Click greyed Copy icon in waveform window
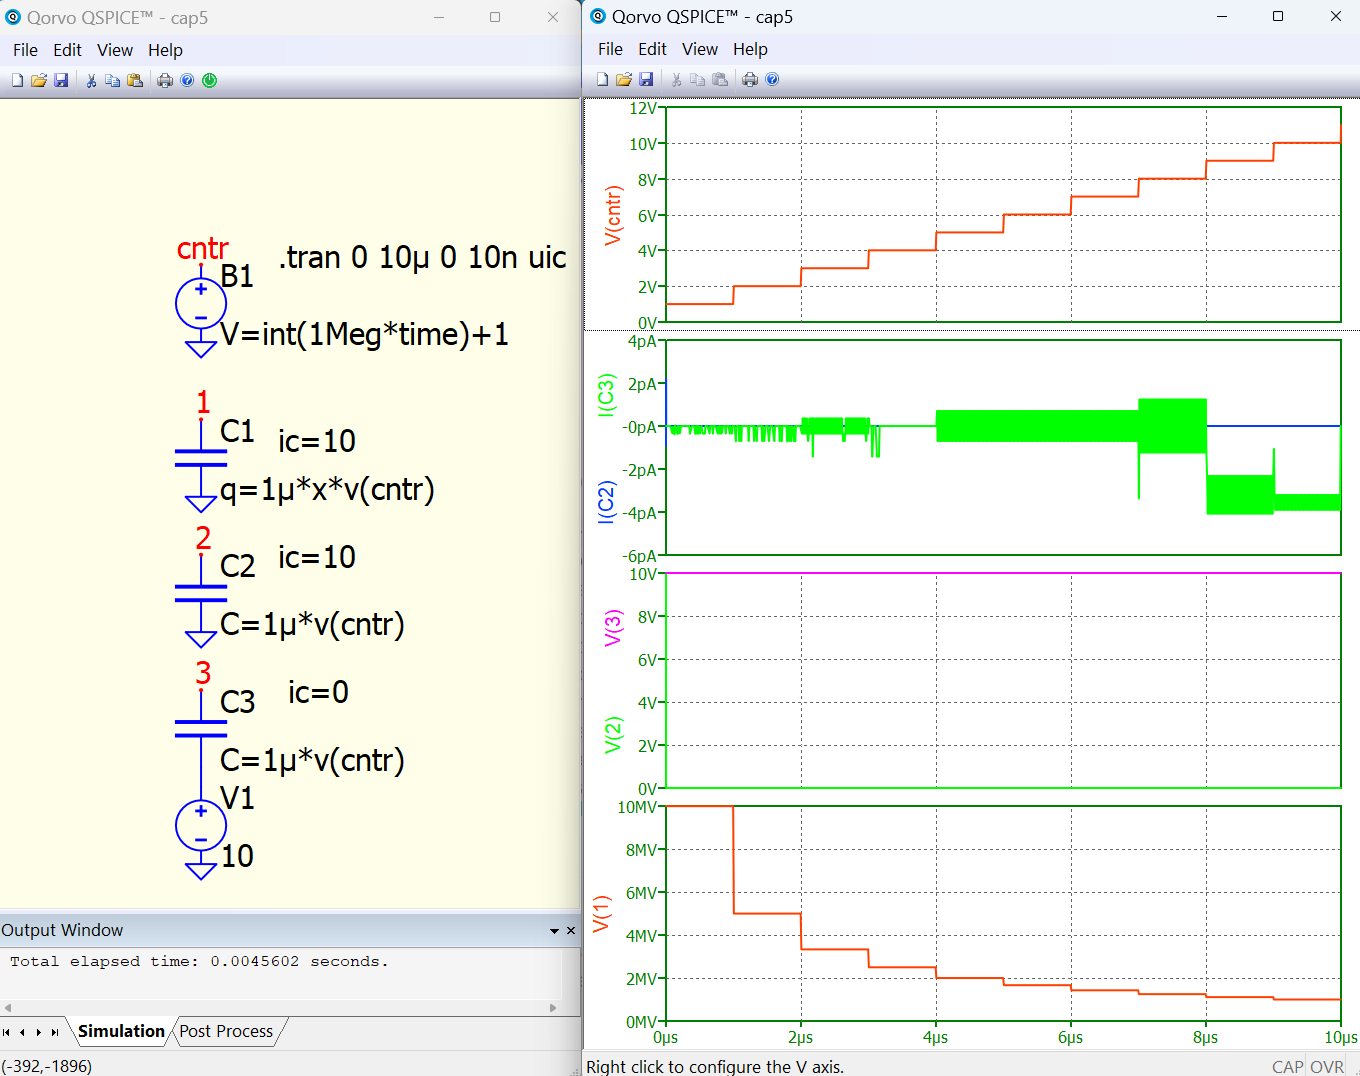Screen dimensions: 1360x1076 [x=698, y=79]
